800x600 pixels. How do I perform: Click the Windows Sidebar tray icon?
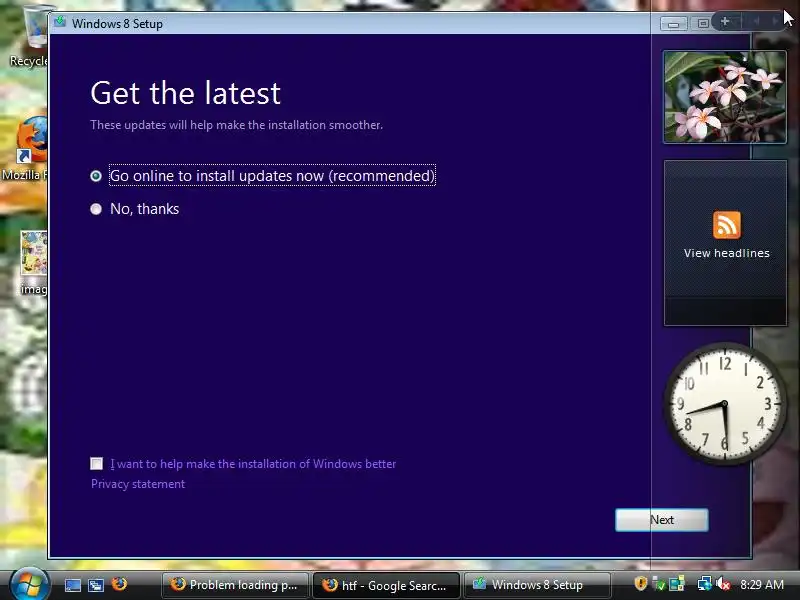677,584
